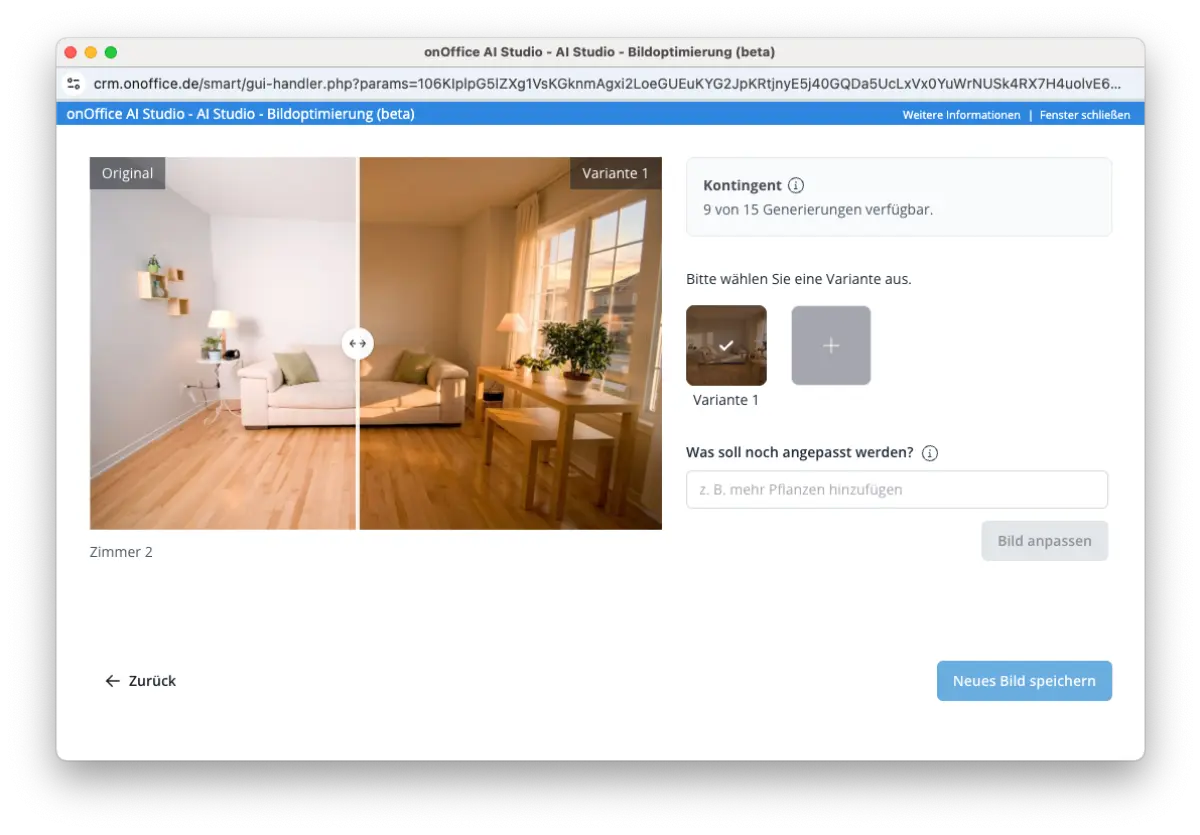Focus the 'mehr Pflanzen hinzufügen' input field
Viewport: 1200px width, 835px height.
click(897, 490)
